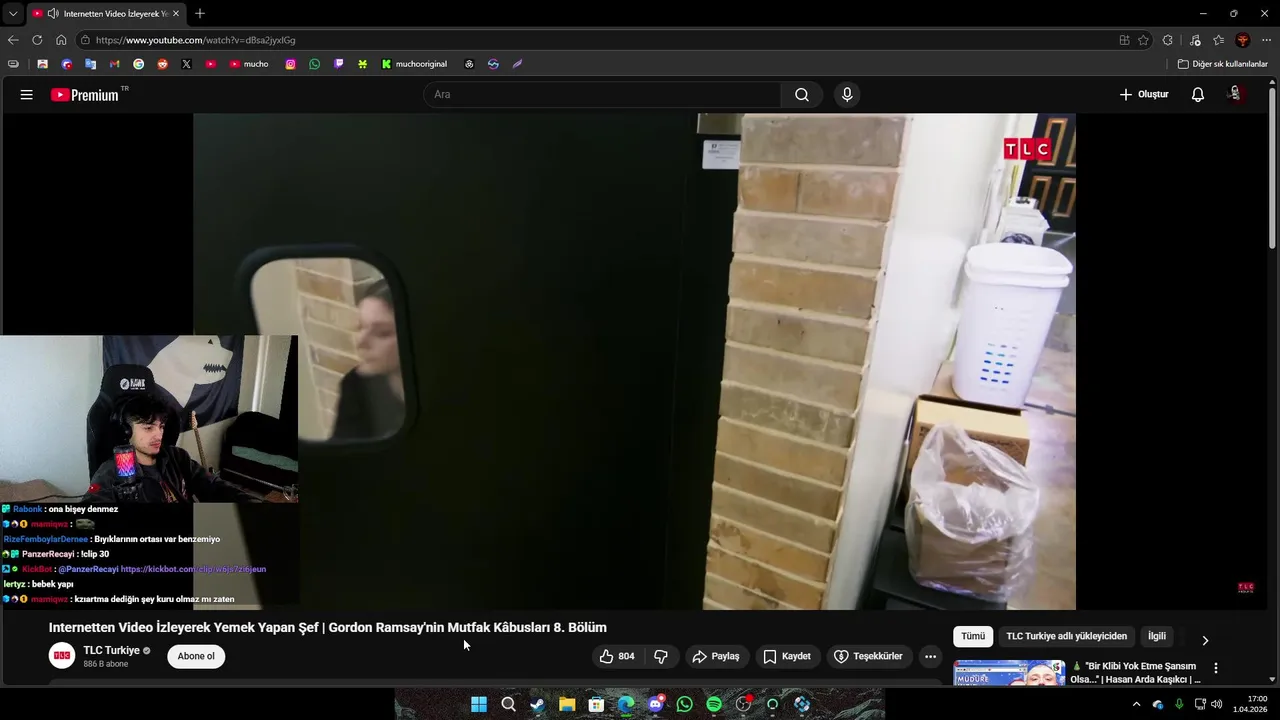Open the Windows Start menu
The height and width of the screenshot is (720, 1280).
479,704
